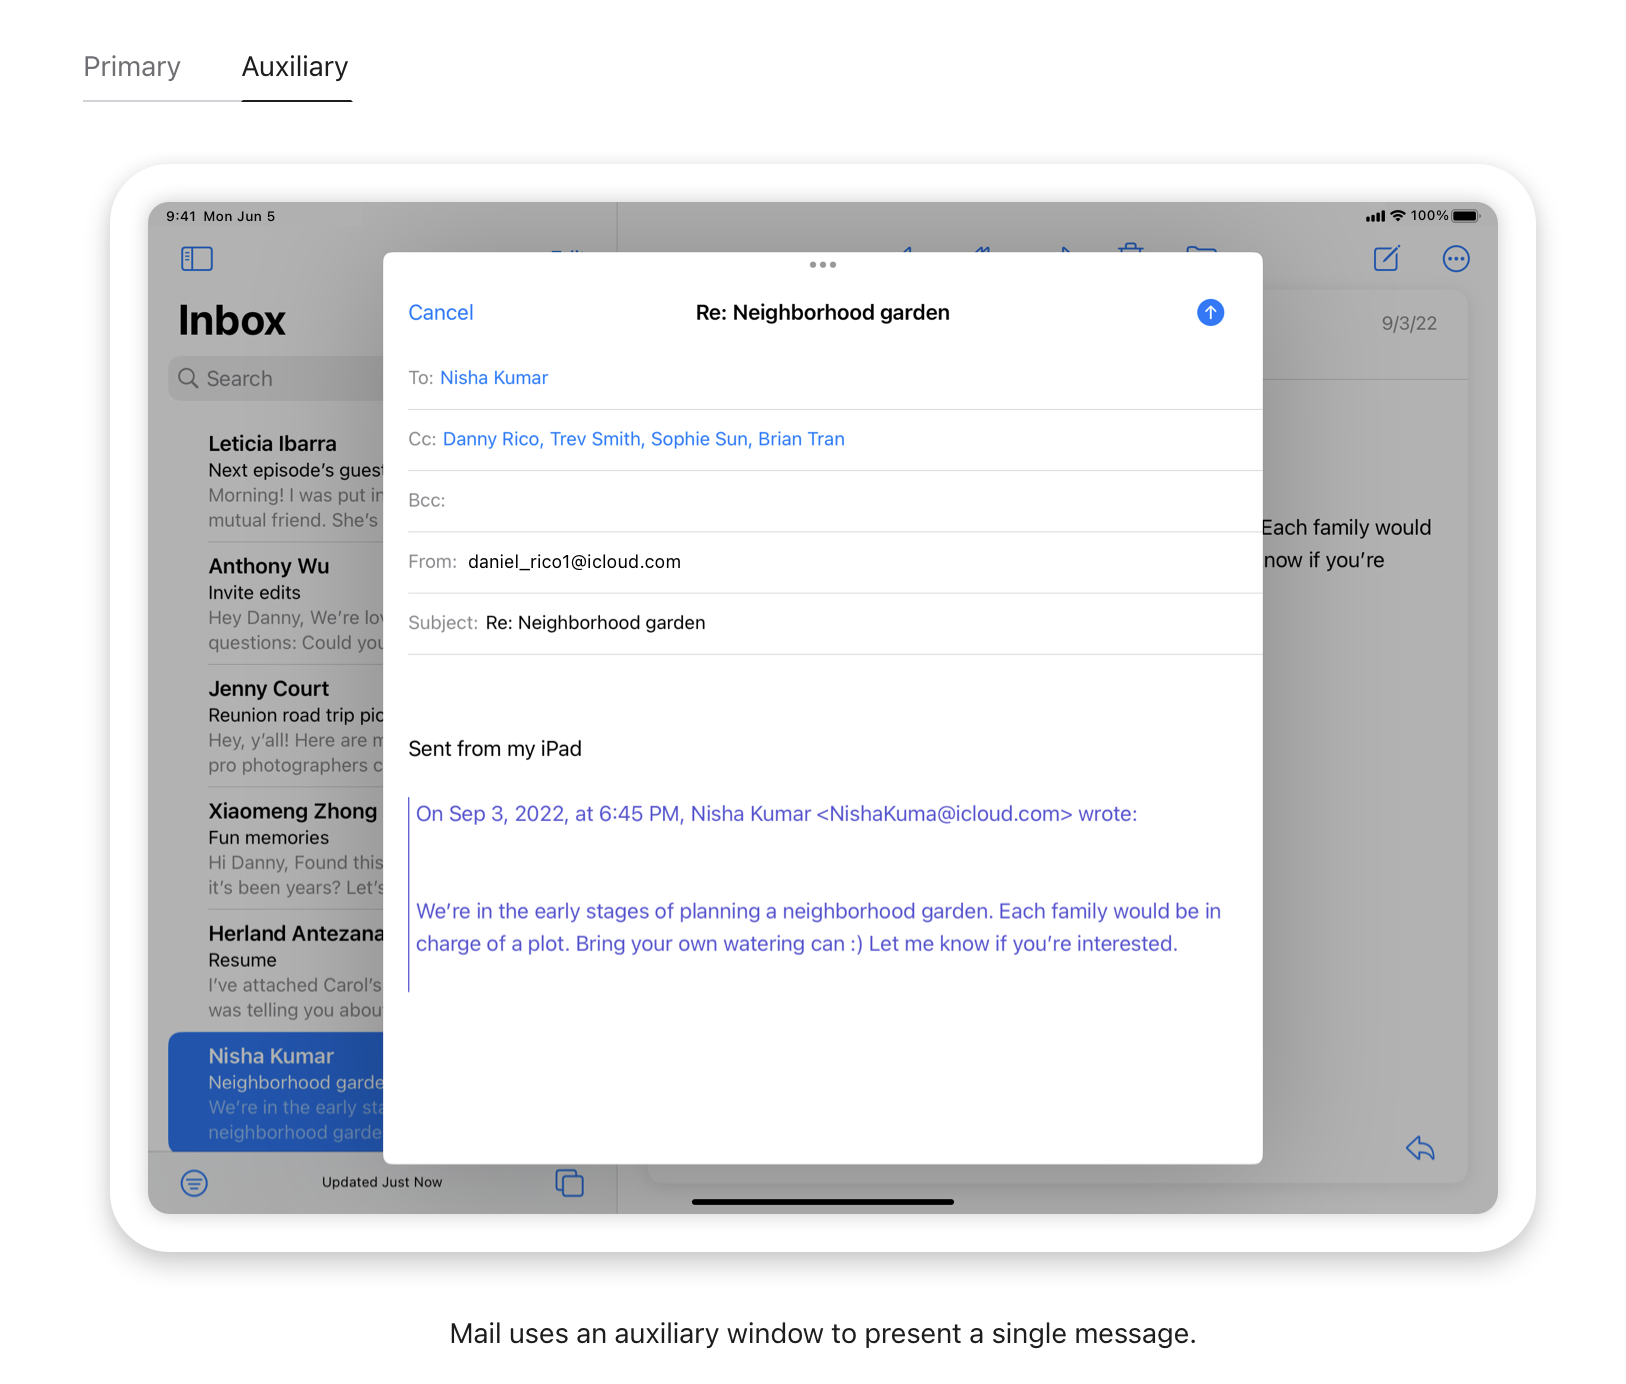Open the mailbox filter icon
This screenshot has height=1384, width=1626.
coord(194,1183)
